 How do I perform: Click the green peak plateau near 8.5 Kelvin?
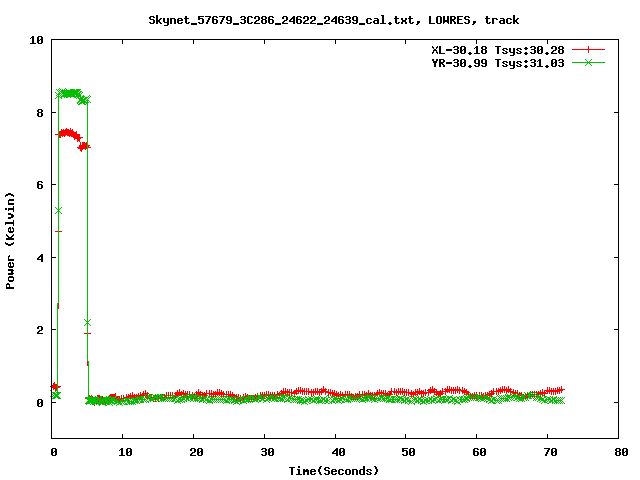tap(70, 93)
